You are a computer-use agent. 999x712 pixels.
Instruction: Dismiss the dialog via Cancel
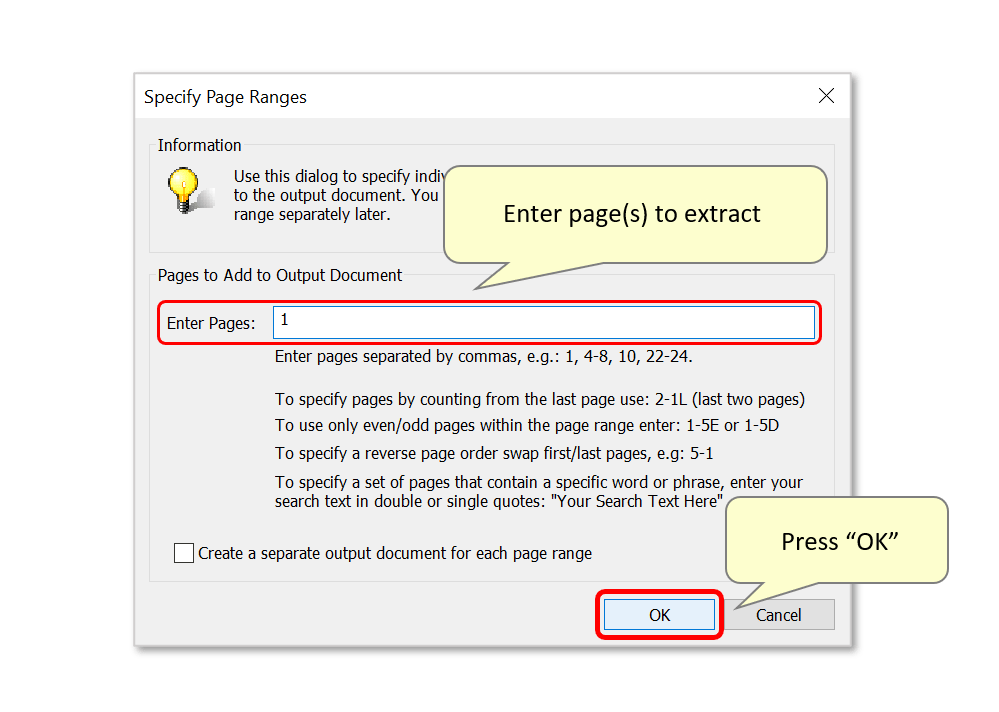click(x=779, y=615)
